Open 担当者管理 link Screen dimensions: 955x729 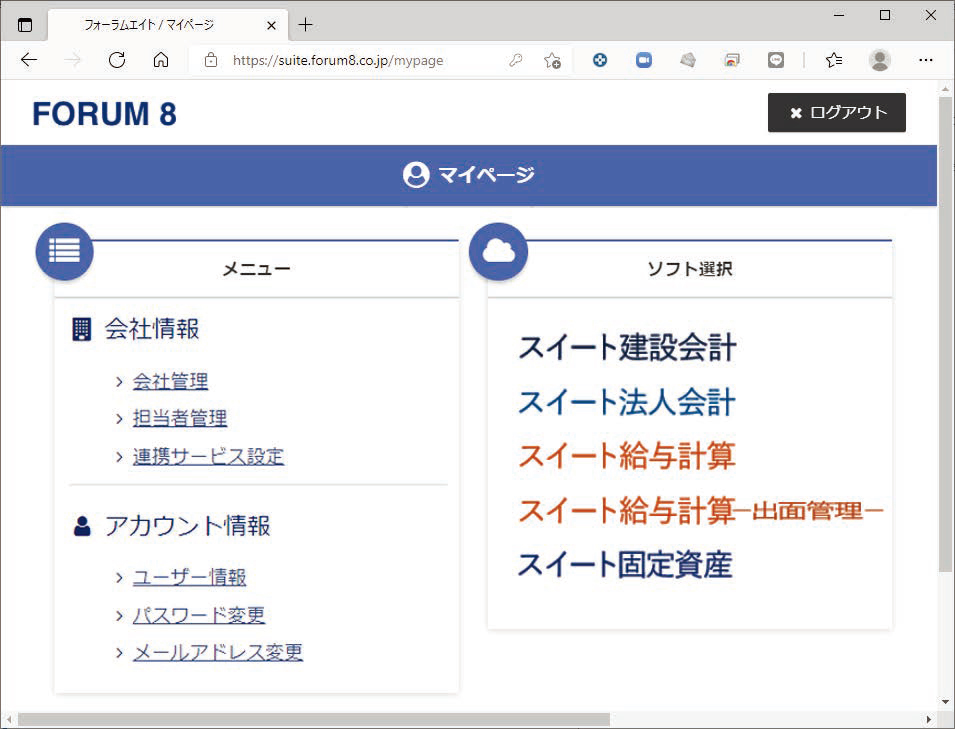[180, 418]
